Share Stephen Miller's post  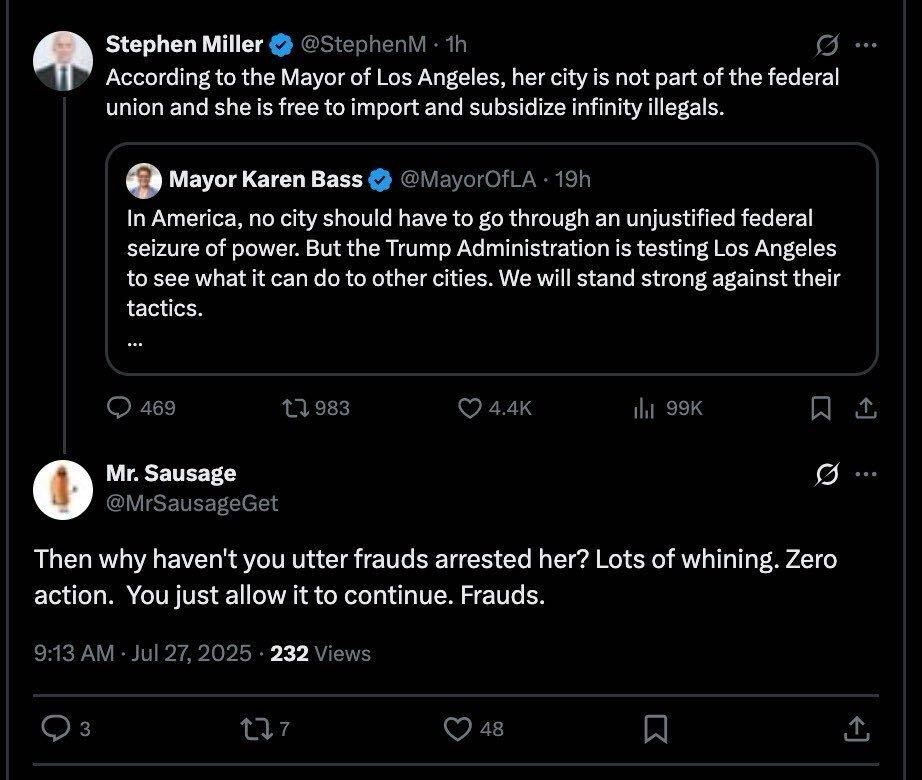866,408
